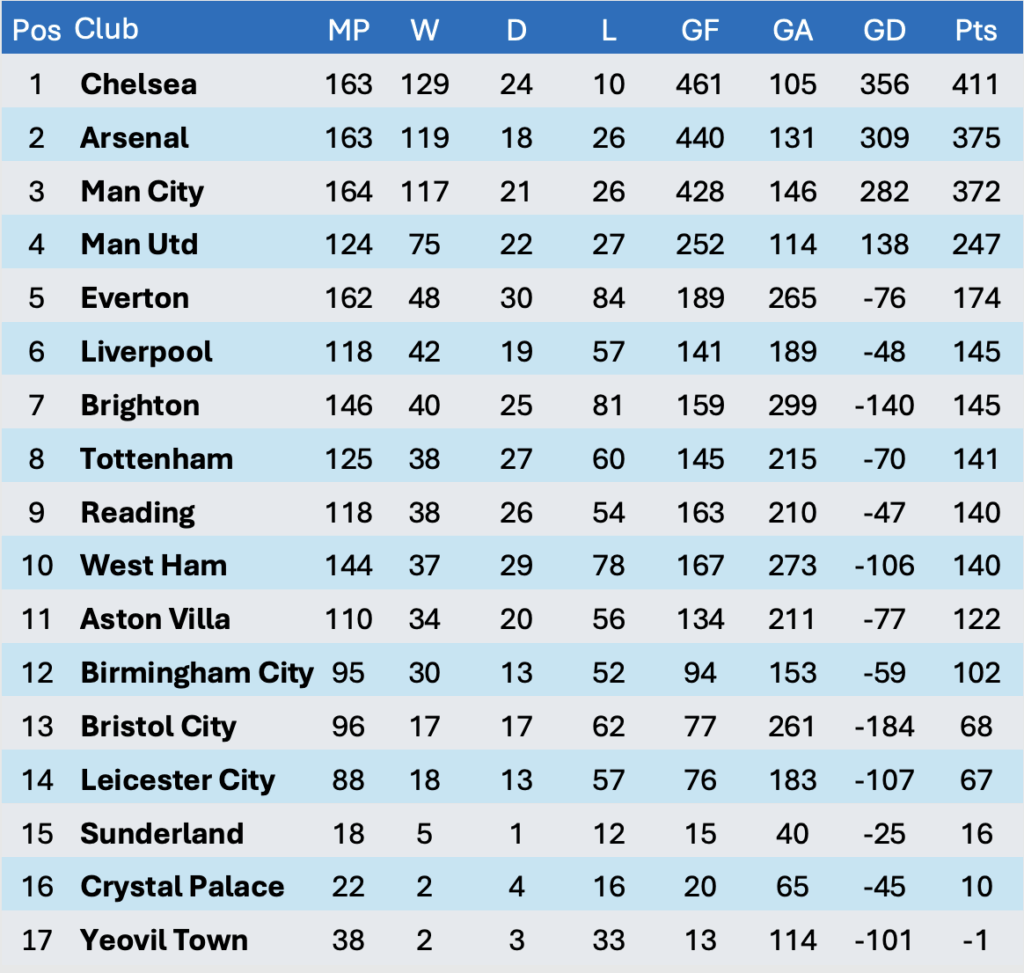Image resolution: width=1024 pixels, height=973 pixels.
Task: Select the Pts column header
Action: [x=975, y=30]
